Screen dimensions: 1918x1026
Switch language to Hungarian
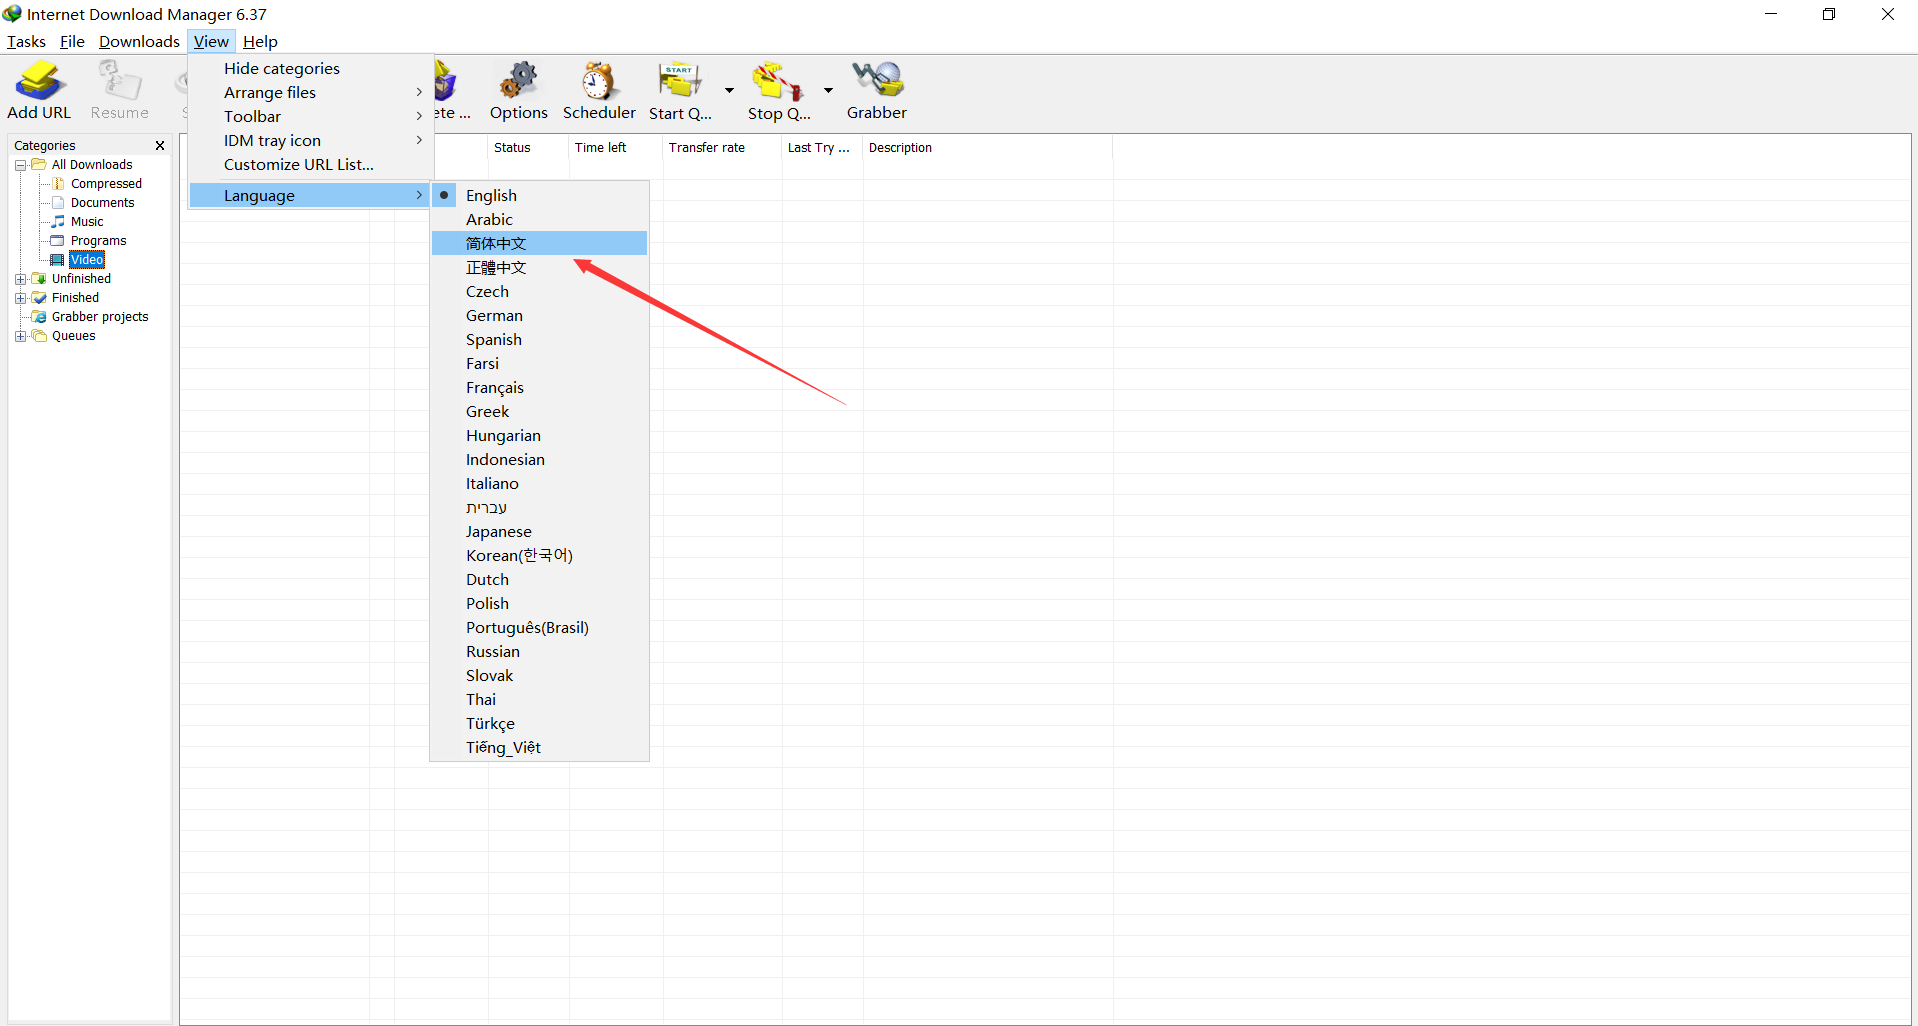[x=540, y=436]
